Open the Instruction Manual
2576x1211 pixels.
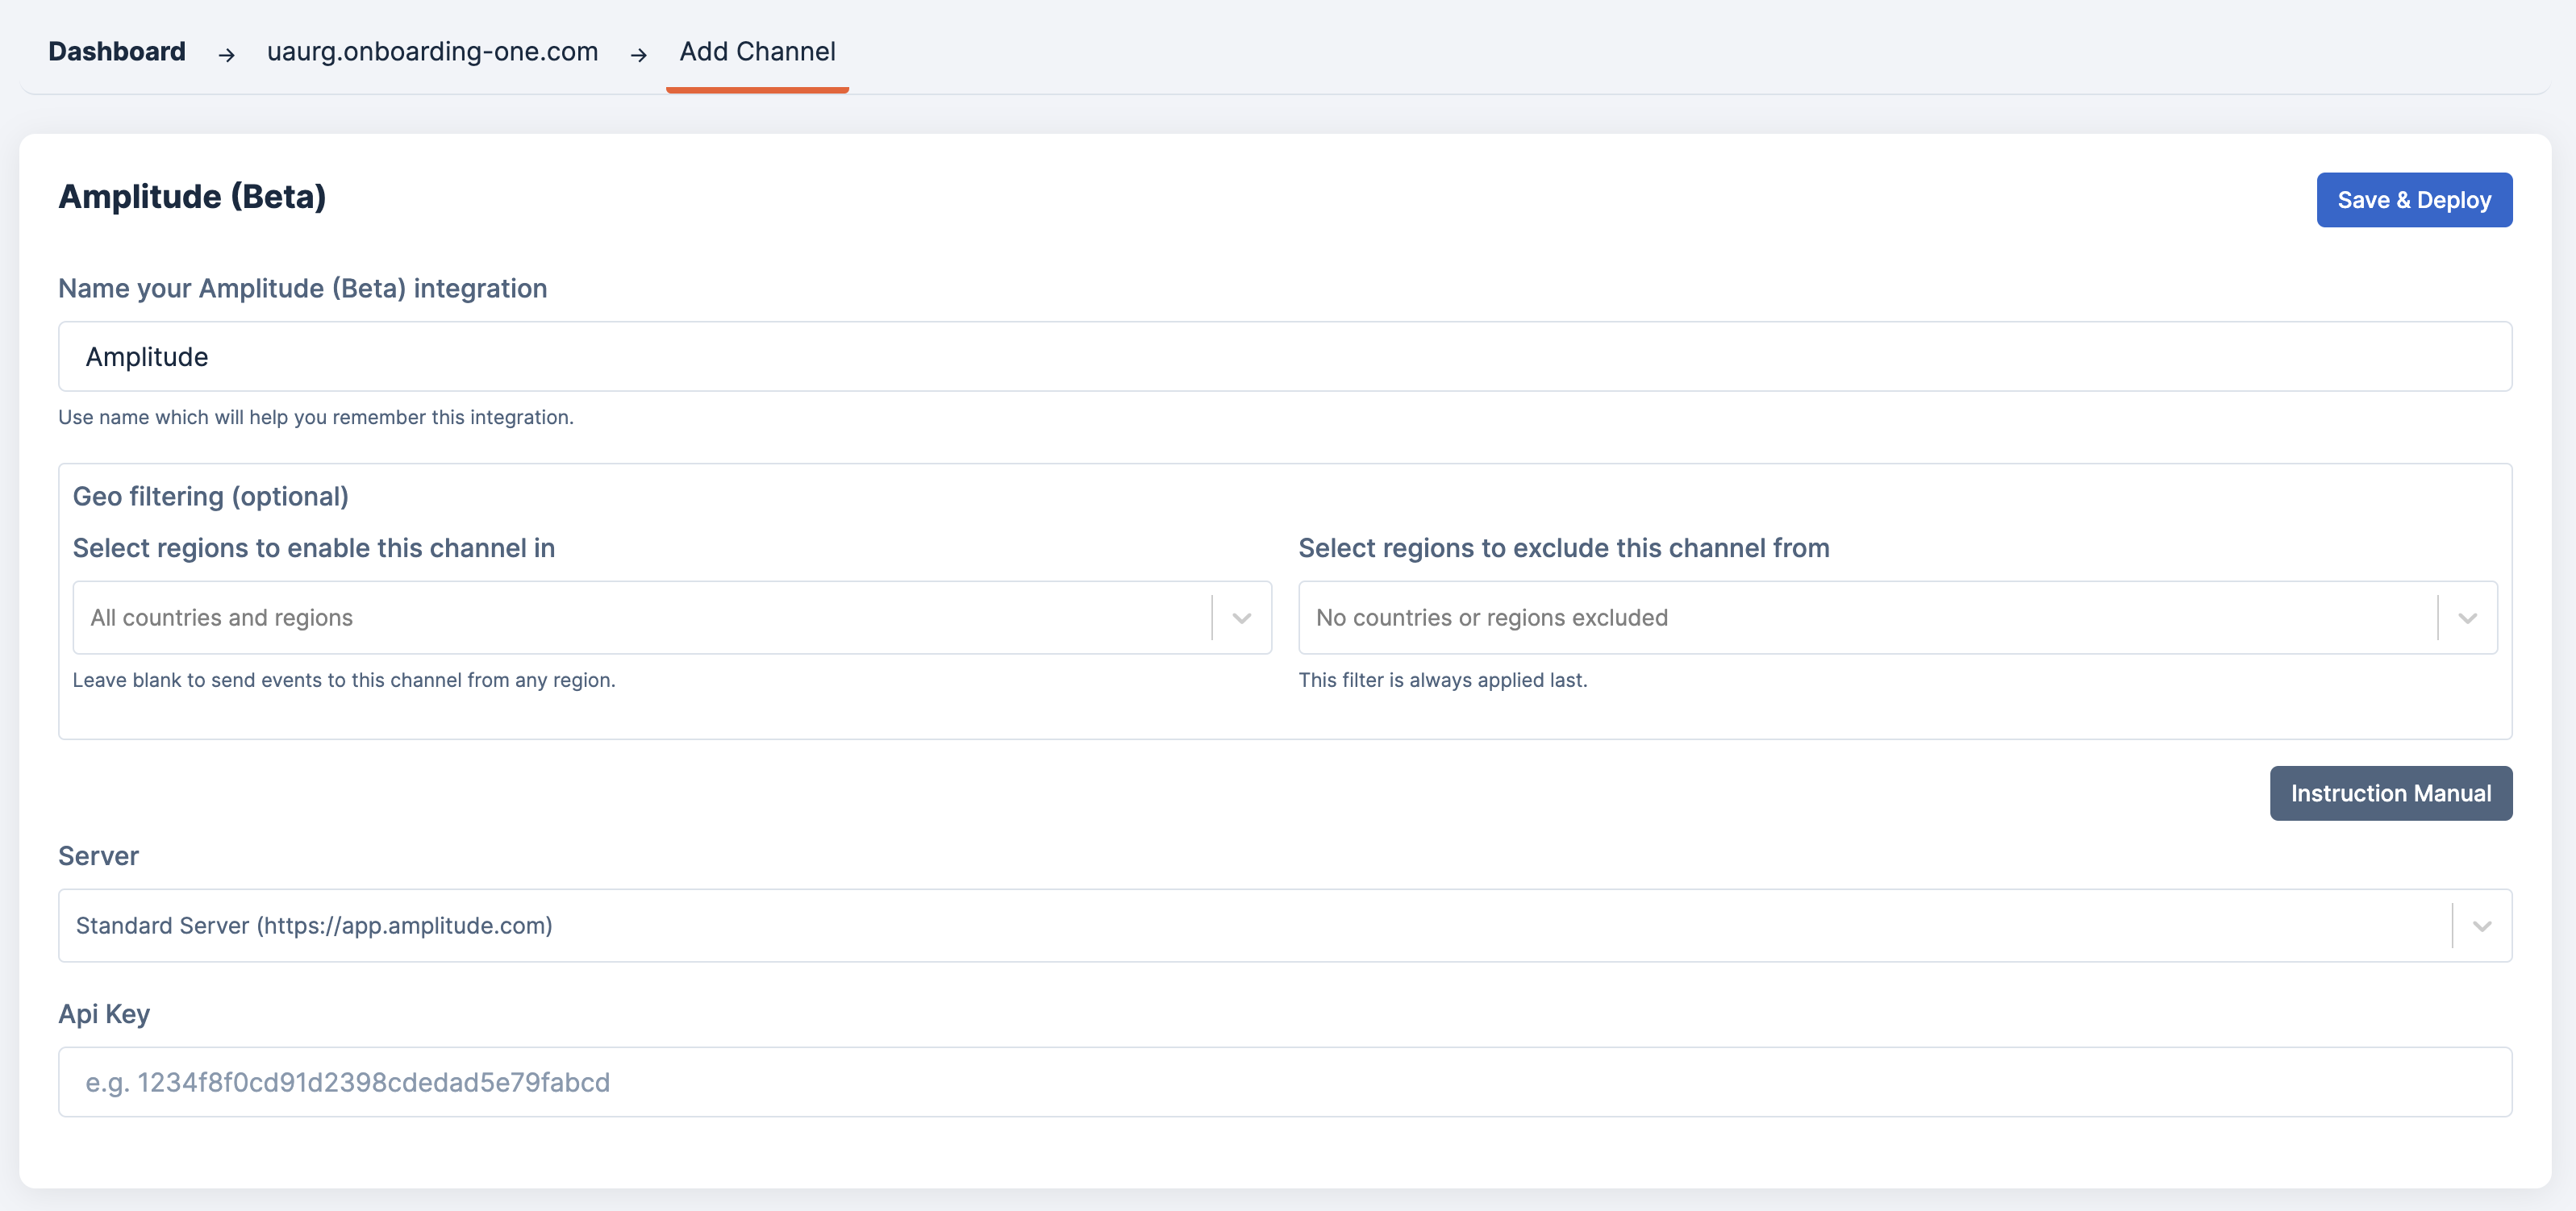2390,793
